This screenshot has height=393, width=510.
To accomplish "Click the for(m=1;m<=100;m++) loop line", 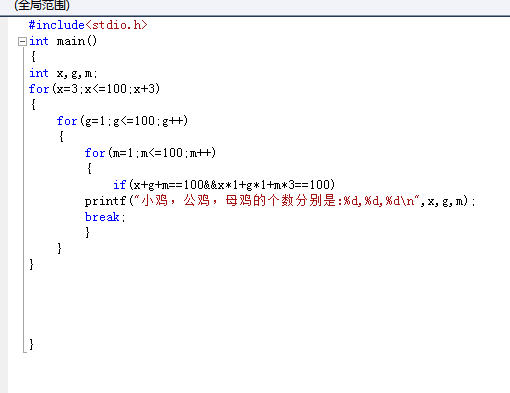I will 150,153.
